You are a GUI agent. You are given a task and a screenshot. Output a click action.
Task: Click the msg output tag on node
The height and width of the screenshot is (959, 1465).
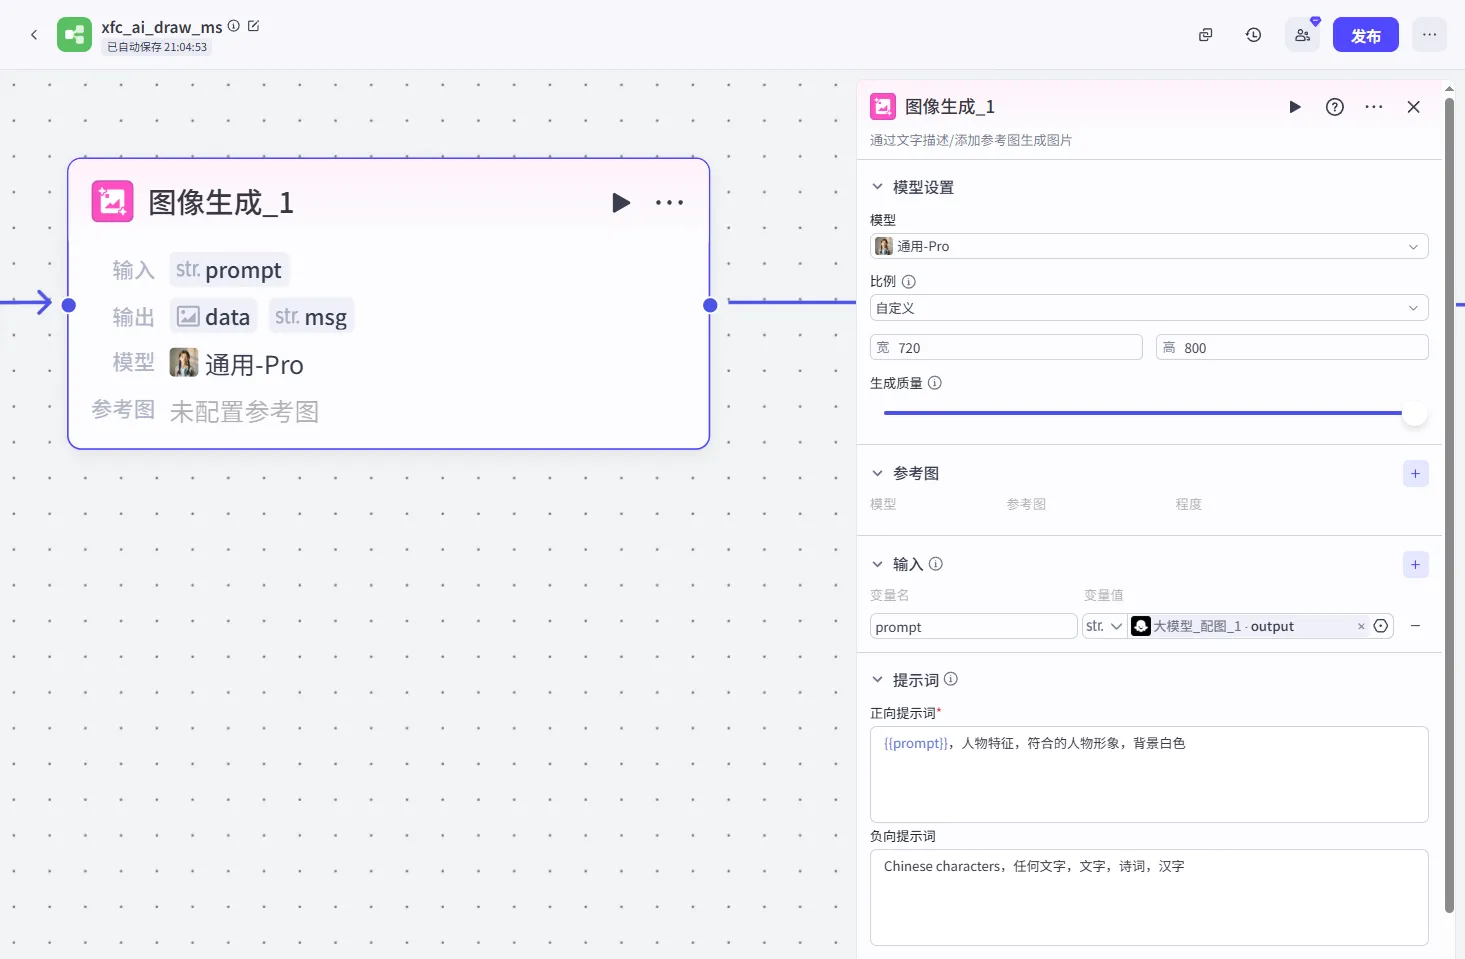coord(311,317)
